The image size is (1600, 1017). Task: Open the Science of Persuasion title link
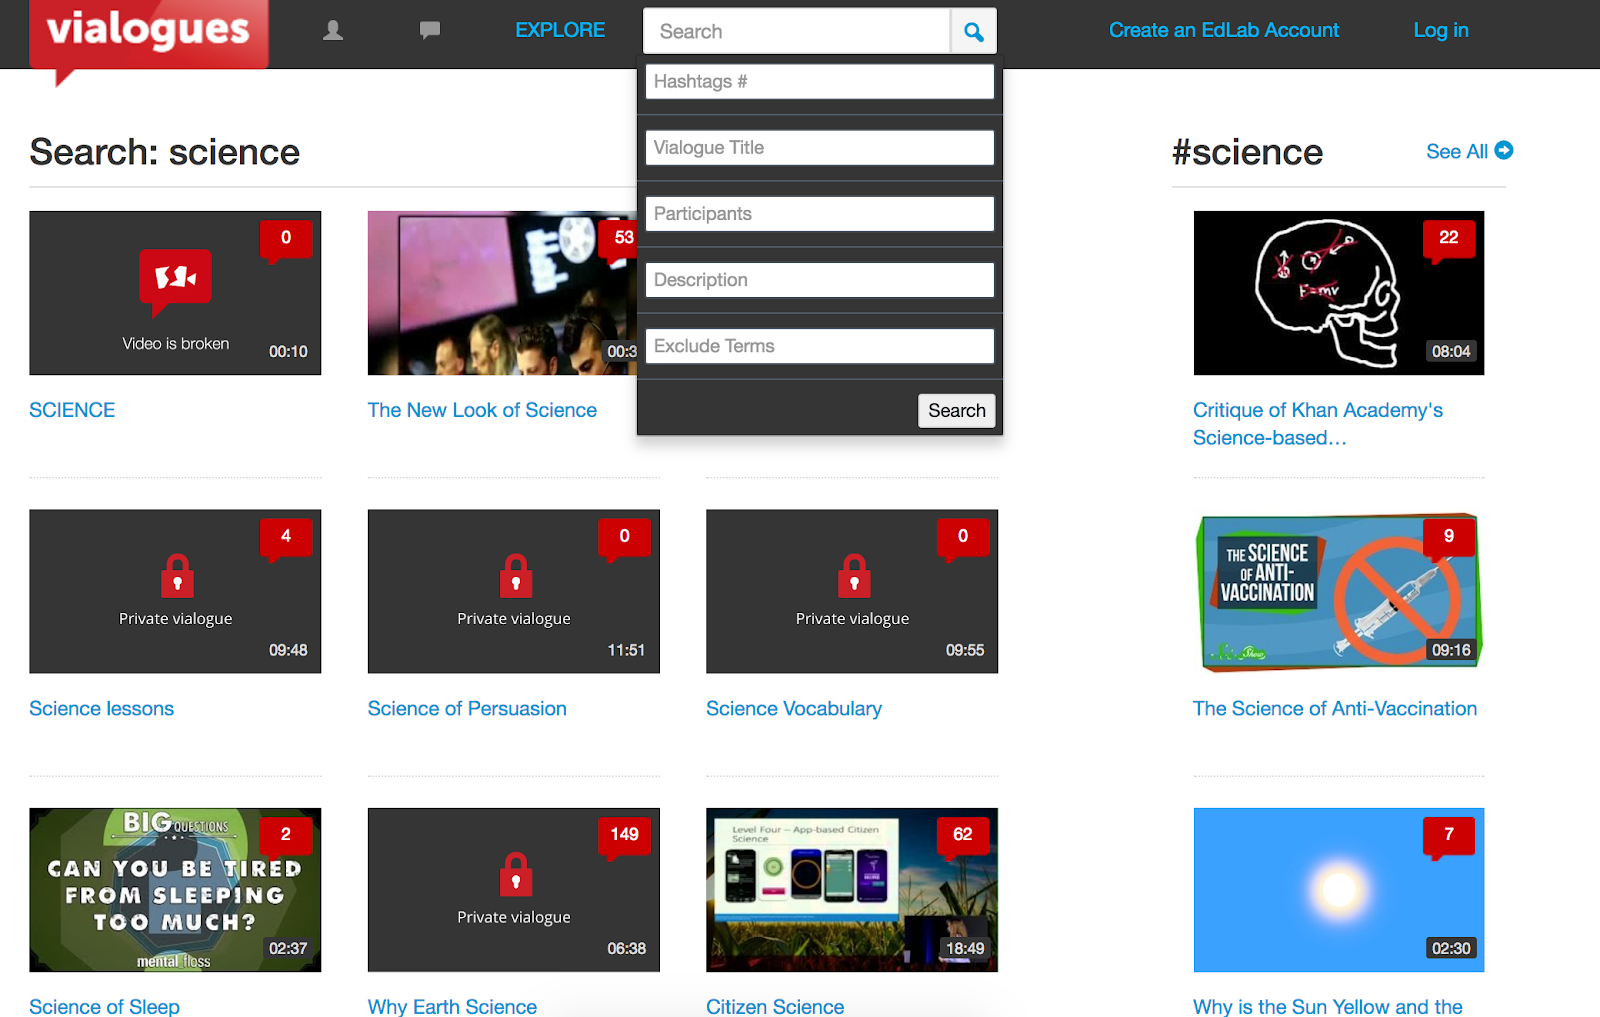[x=467, y=708]
